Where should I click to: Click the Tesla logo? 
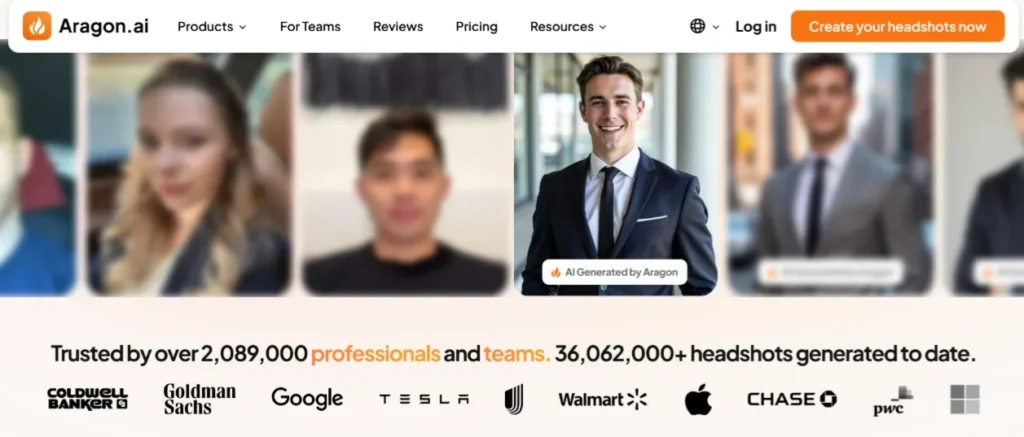[424, 399]
